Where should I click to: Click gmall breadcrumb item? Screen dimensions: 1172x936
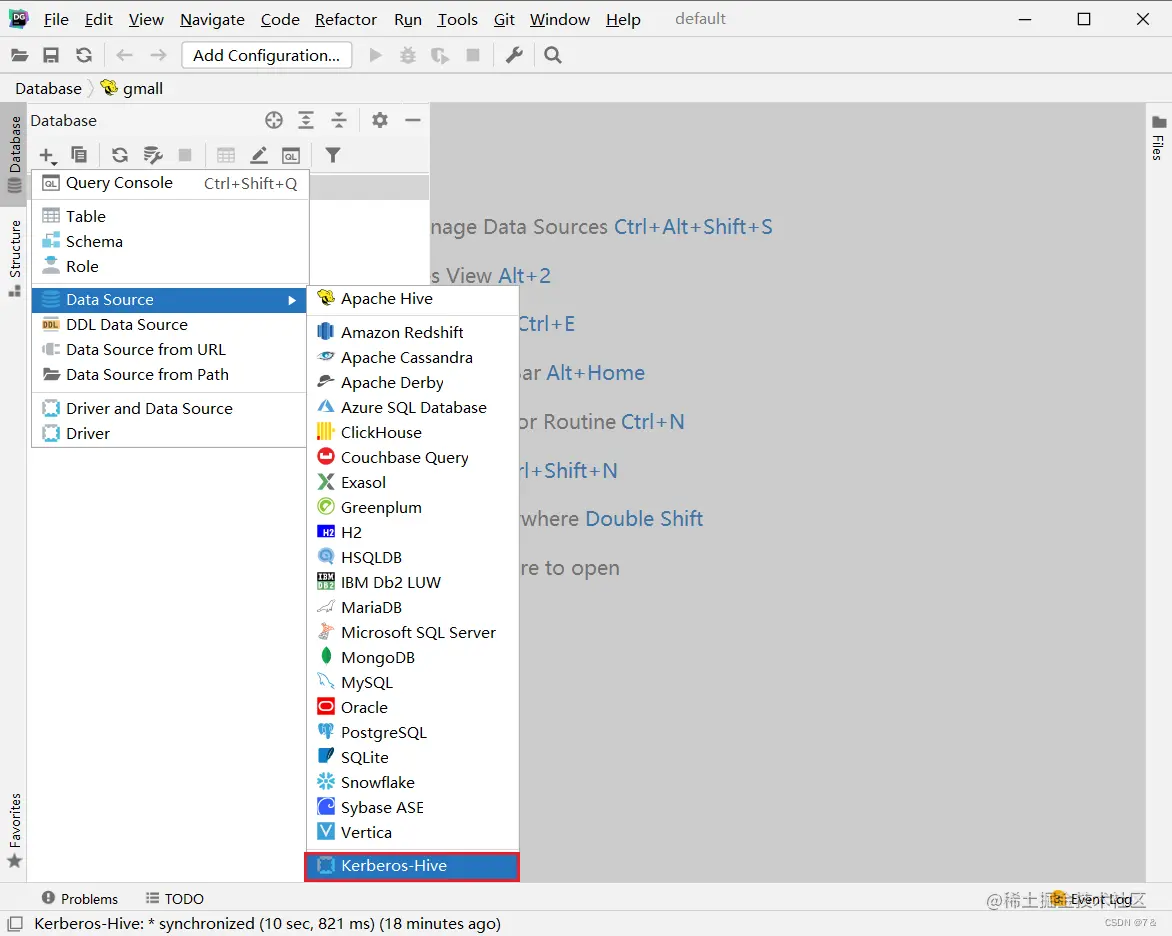click(132, 88)
